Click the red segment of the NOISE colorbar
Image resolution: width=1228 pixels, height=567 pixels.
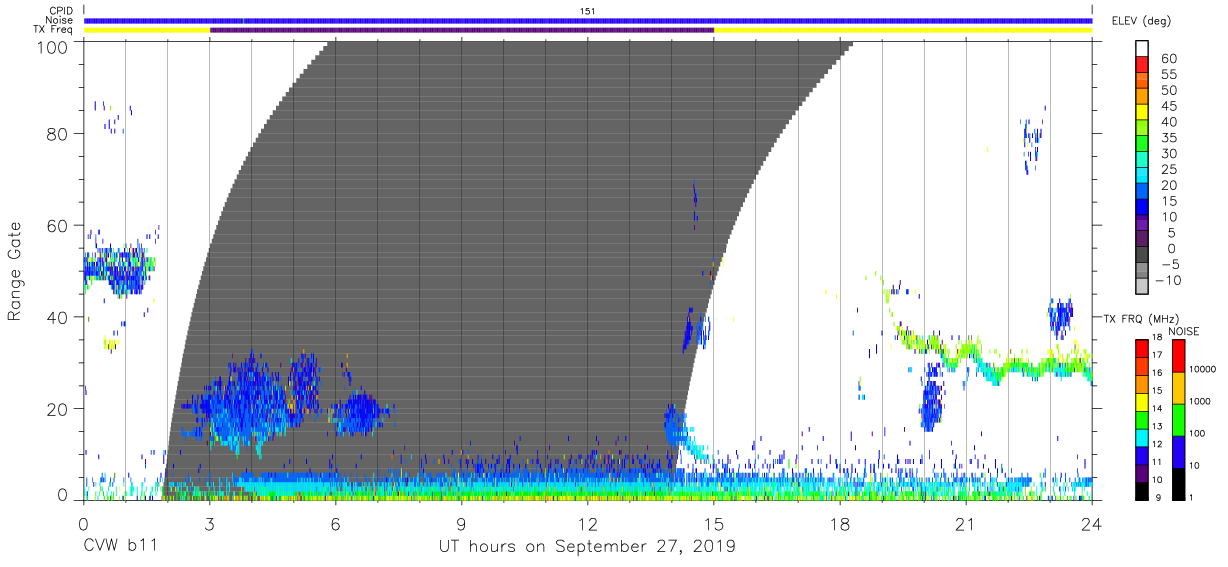[1178, 356]
